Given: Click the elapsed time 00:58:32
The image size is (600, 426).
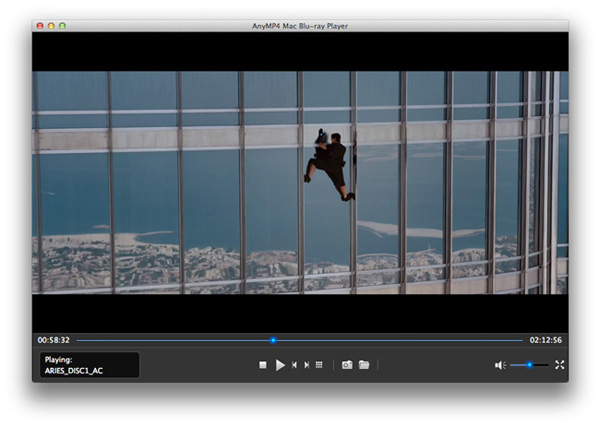Looking at the screenshot, I should 53,340.
